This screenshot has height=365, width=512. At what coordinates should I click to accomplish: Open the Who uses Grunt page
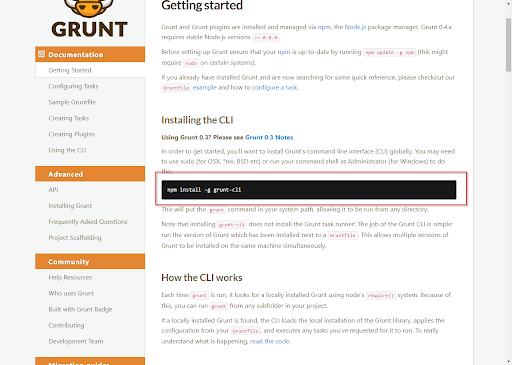pos(71,293)
